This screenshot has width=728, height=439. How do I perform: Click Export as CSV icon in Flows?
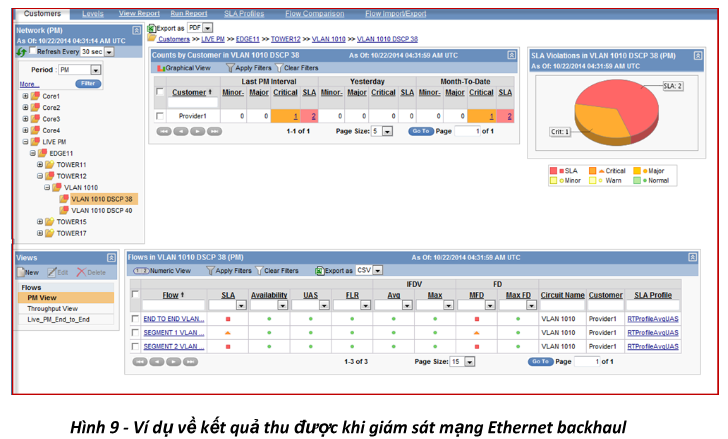319,271
